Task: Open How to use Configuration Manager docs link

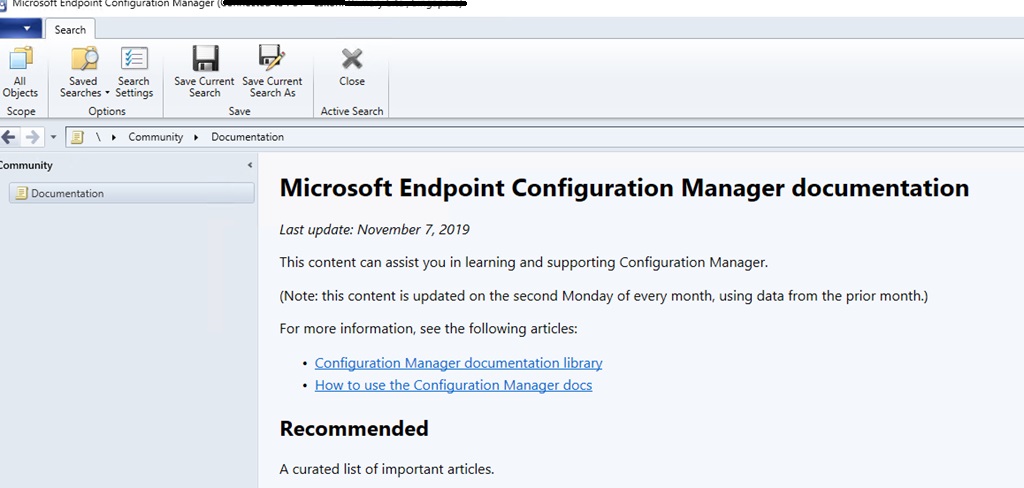Action: (x=453, y=385)
